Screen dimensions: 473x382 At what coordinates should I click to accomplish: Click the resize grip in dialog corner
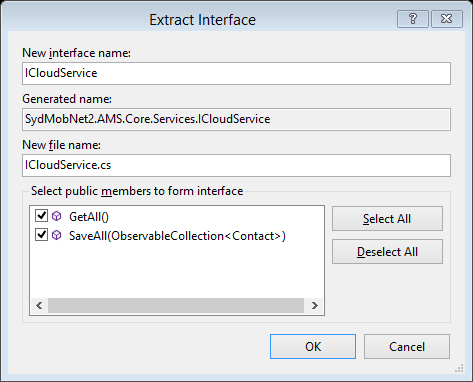coord(459,368)
